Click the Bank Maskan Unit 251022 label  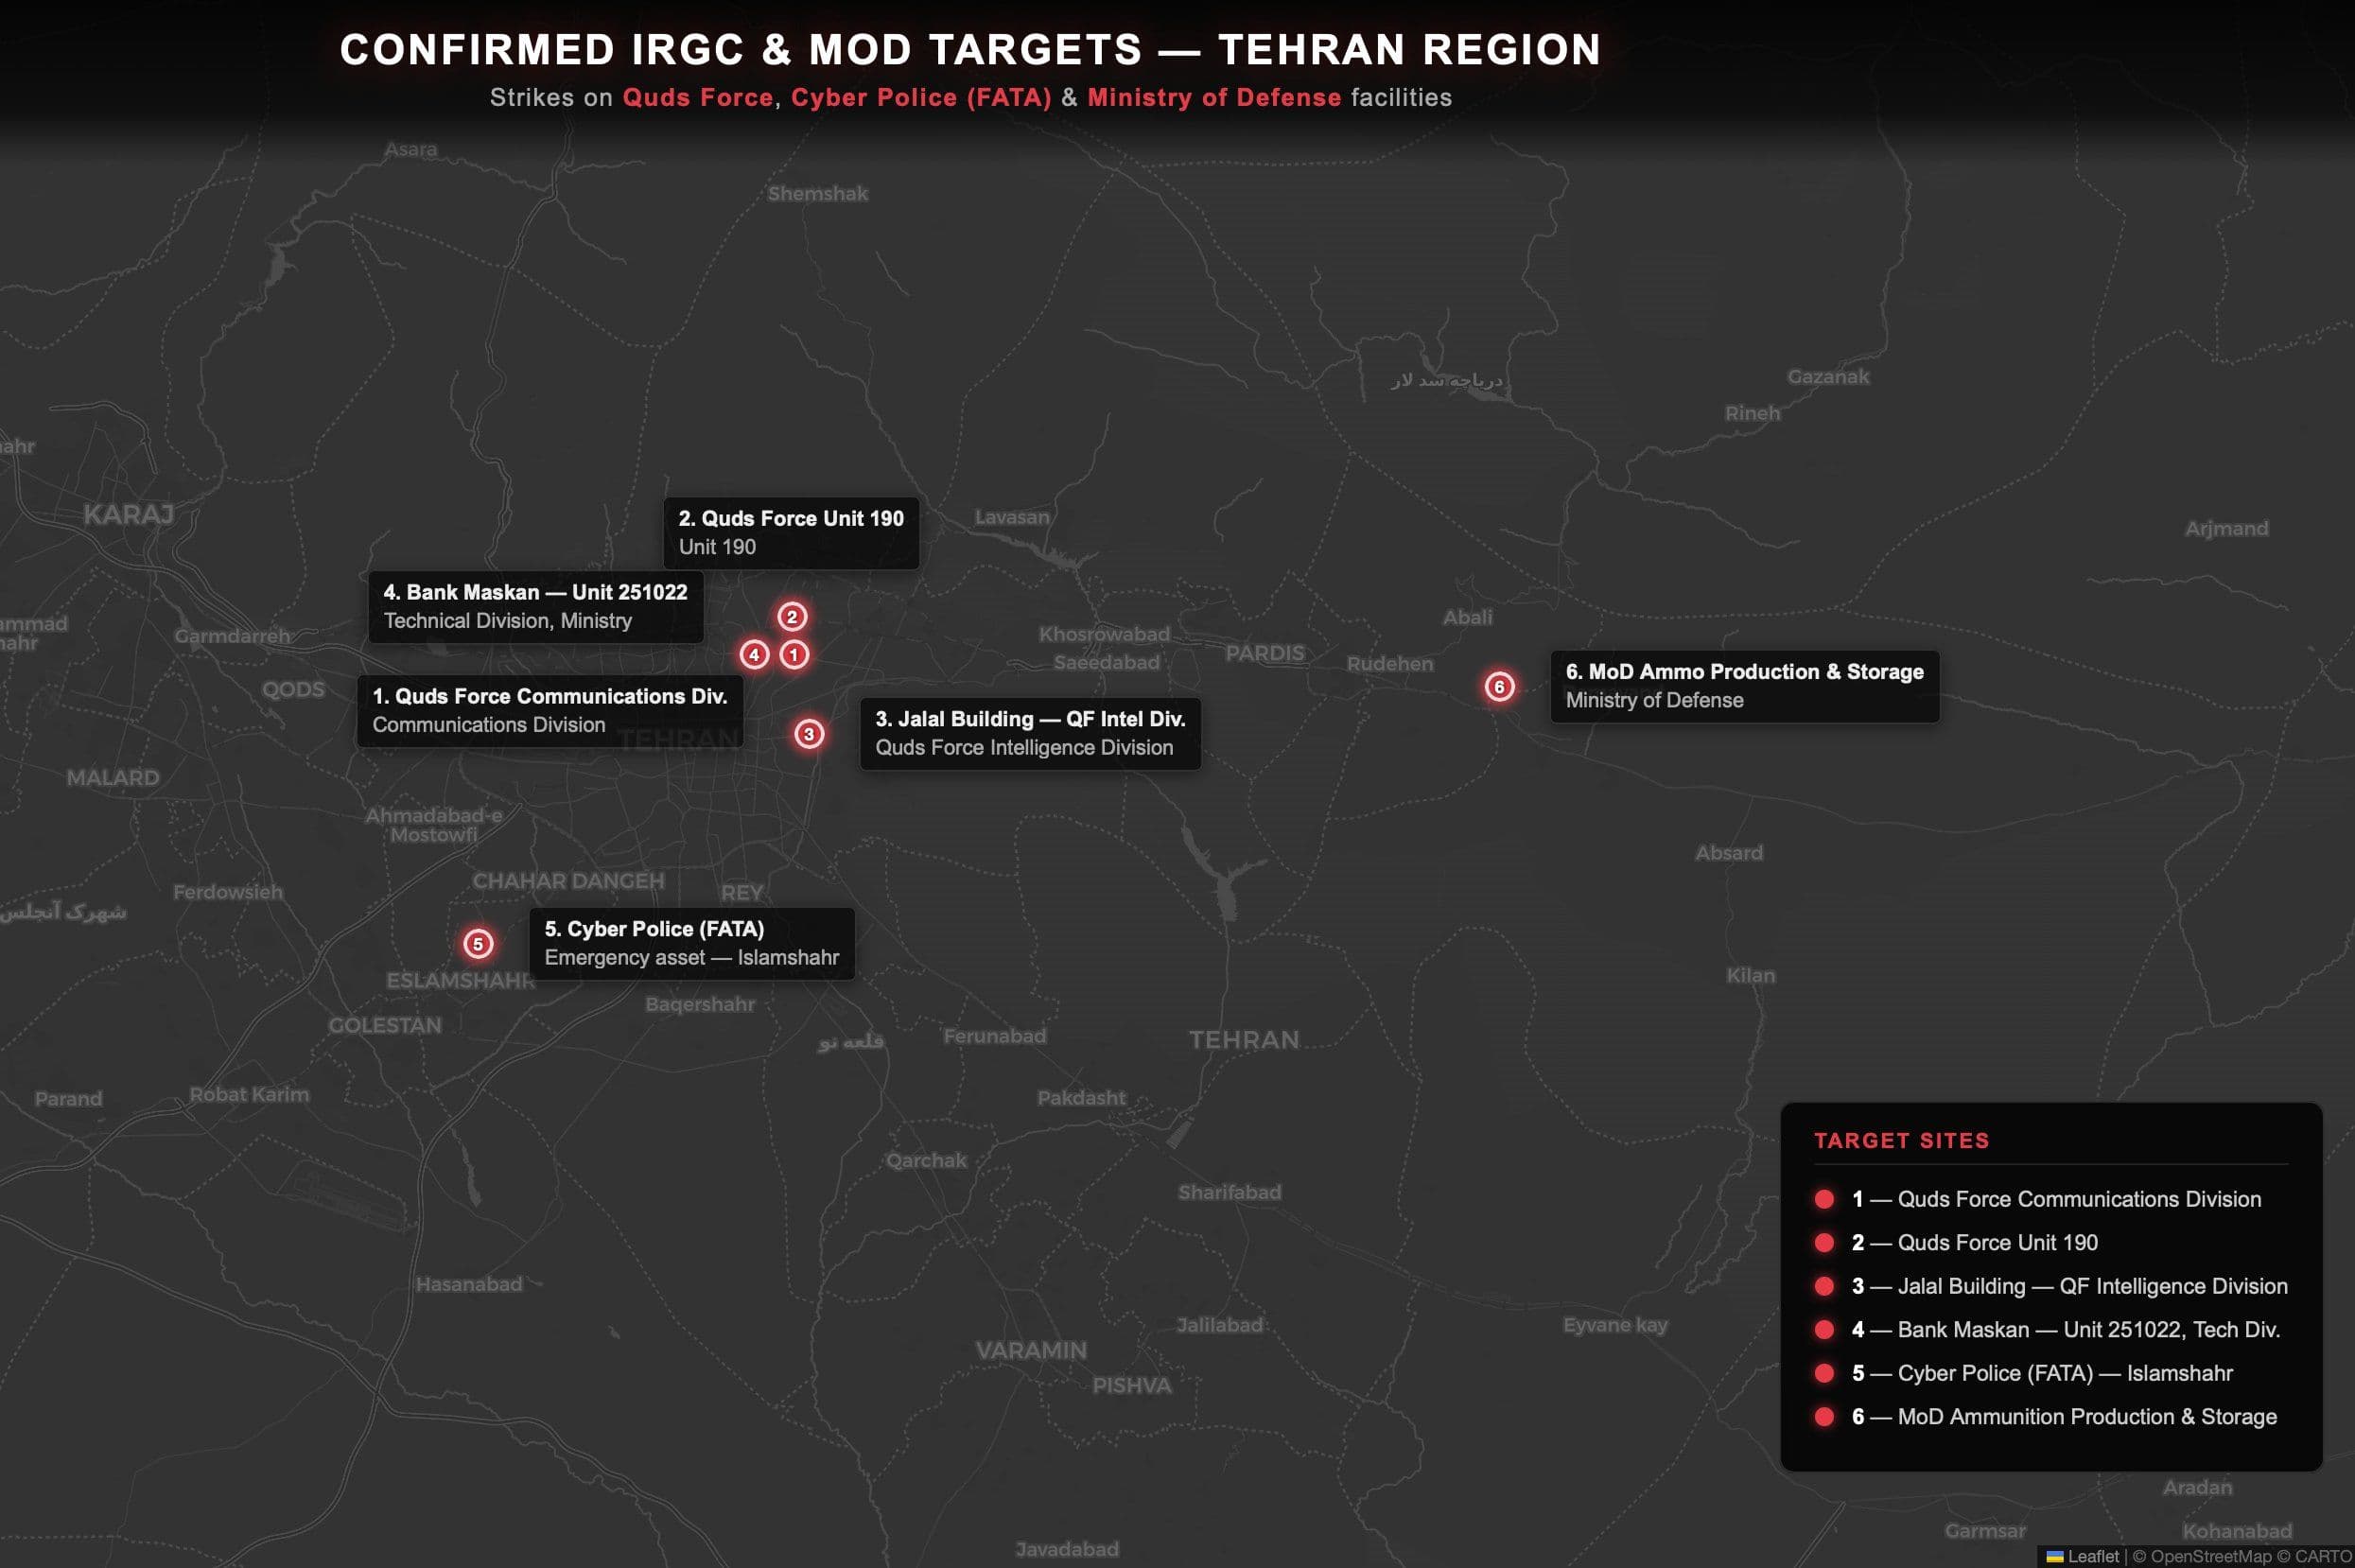tap(536, 606)
